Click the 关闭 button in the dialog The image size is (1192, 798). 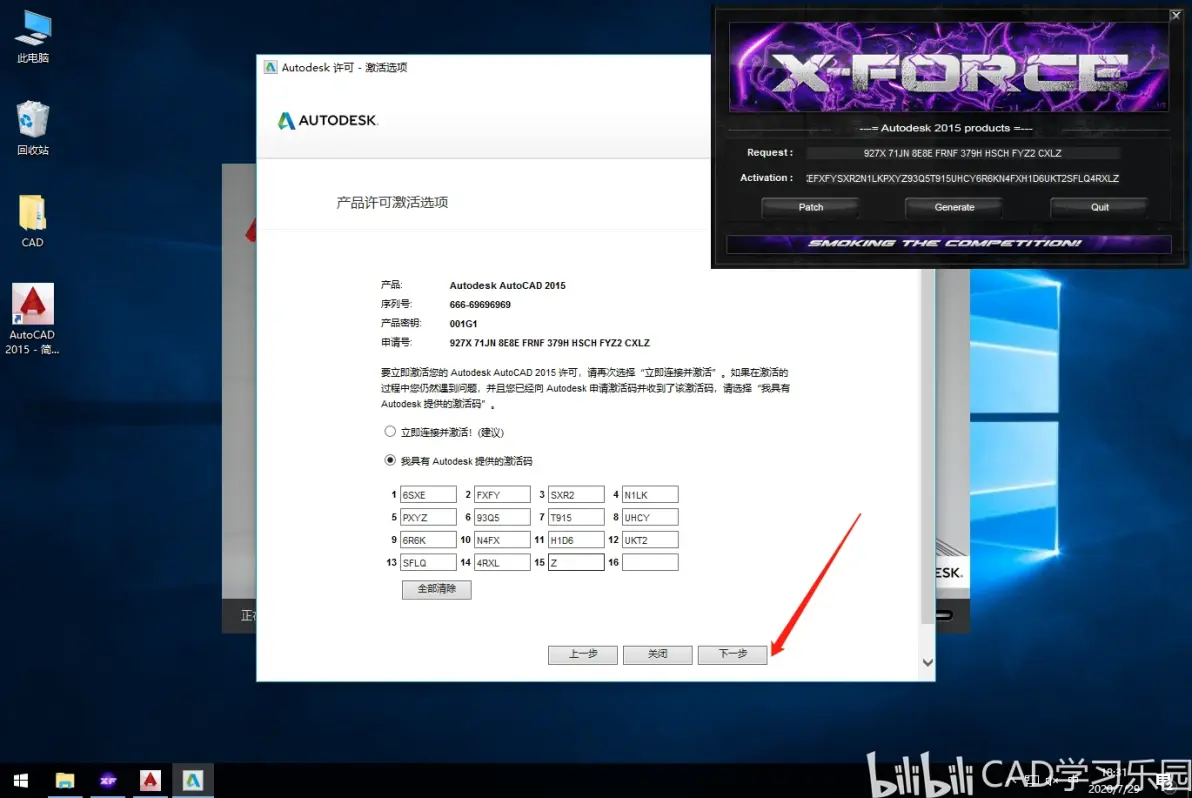tap(658, 654)
